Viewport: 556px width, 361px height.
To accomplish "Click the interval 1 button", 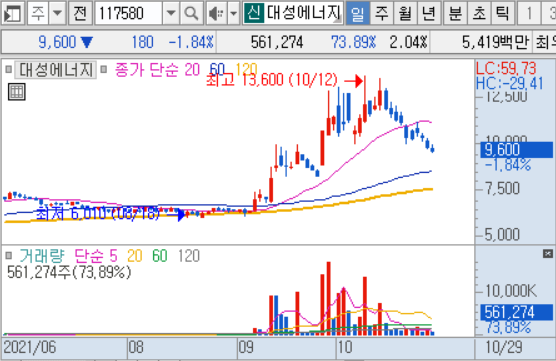I will coord(529,13).
